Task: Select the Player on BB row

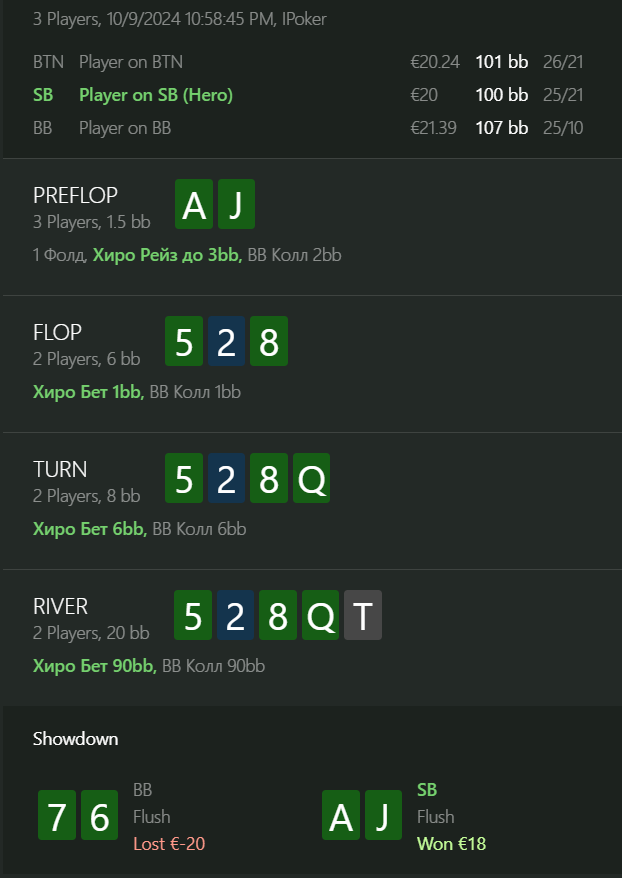Action: pyautogui.click(x=125, y=128)
